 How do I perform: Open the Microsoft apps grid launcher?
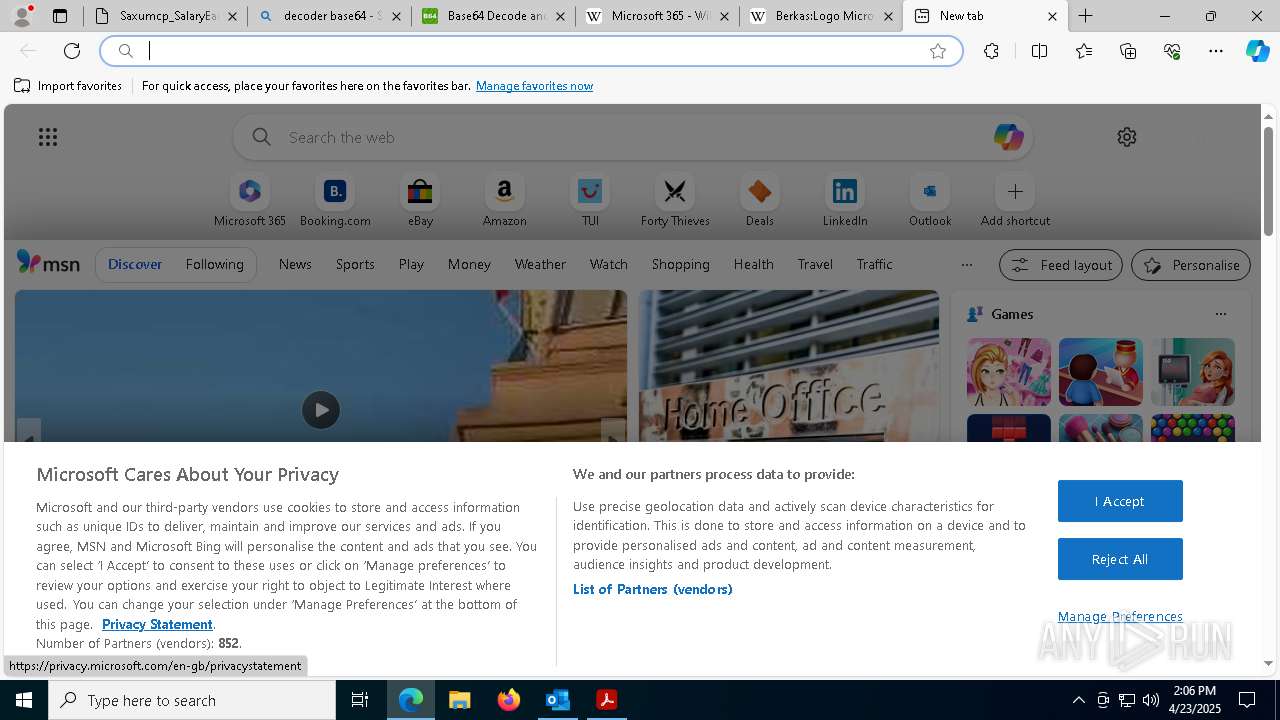tap(48, 137)
